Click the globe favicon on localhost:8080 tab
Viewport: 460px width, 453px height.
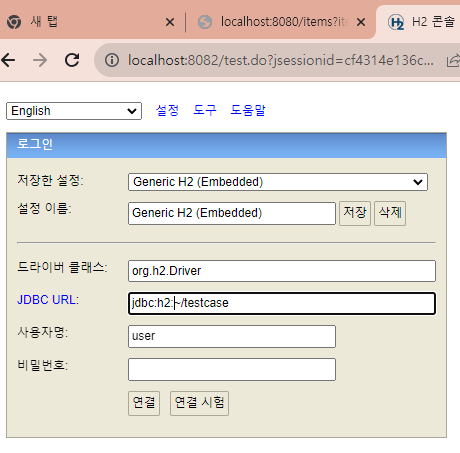pos(205,22)
